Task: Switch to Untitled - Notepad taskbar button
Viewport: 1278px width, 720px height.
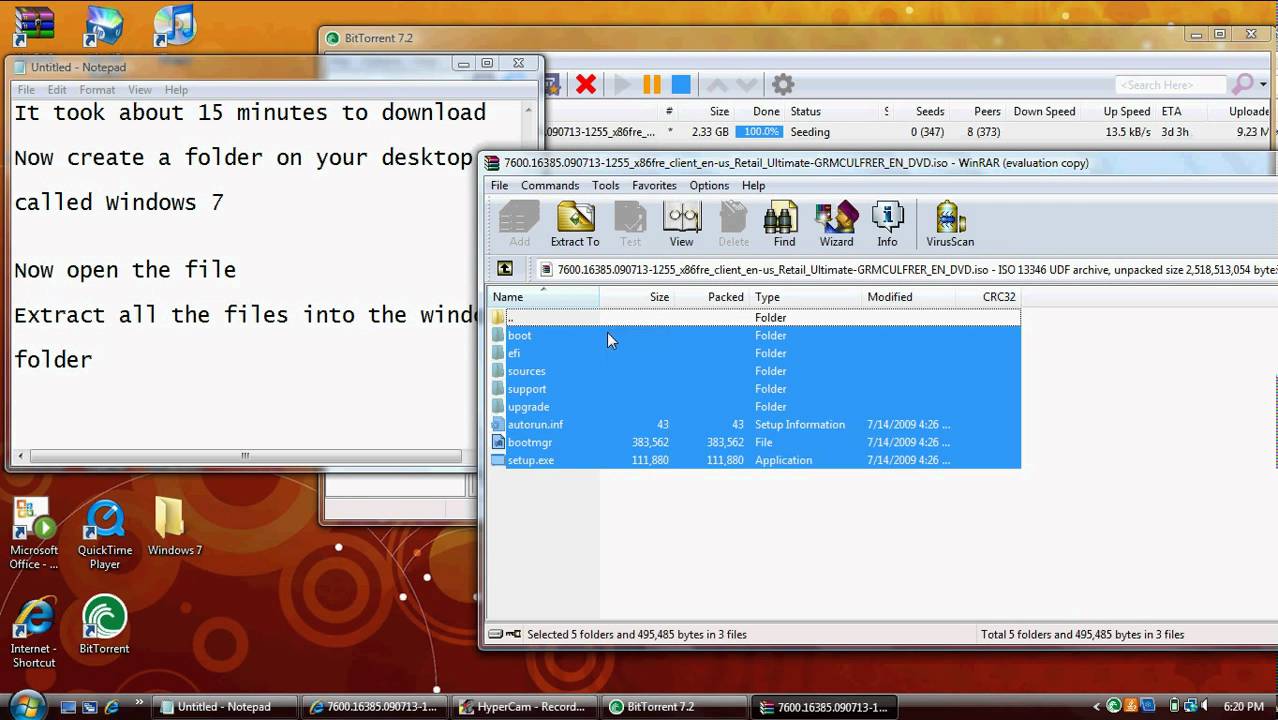Action: coord(225,706)
